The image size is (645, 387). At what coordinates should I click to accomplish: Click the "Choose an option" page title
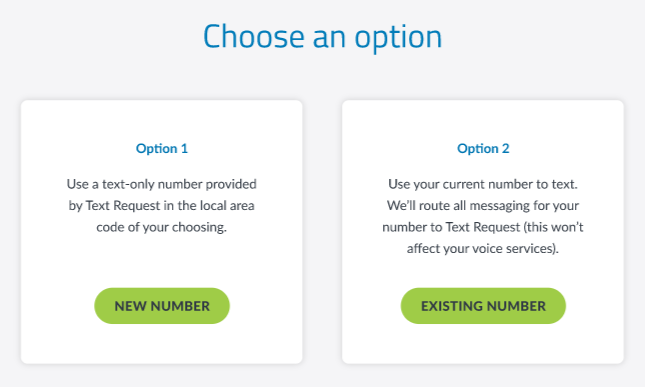[322, 37]
